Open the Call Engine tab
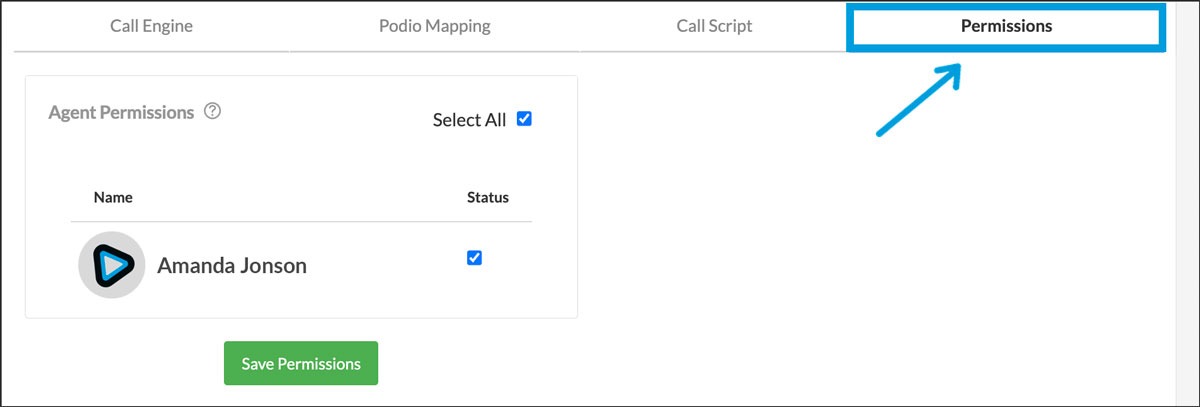 point(151,26)
